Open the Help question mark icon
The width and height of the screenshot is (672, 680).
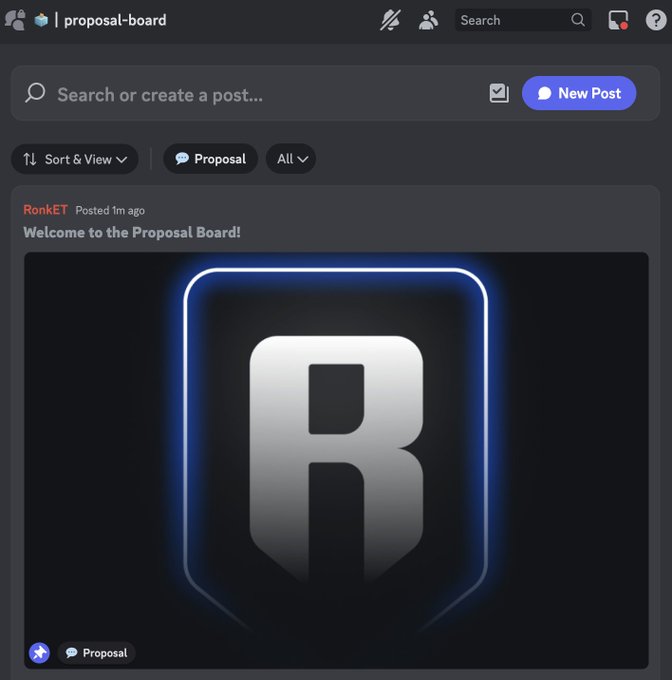click(656, 20)
